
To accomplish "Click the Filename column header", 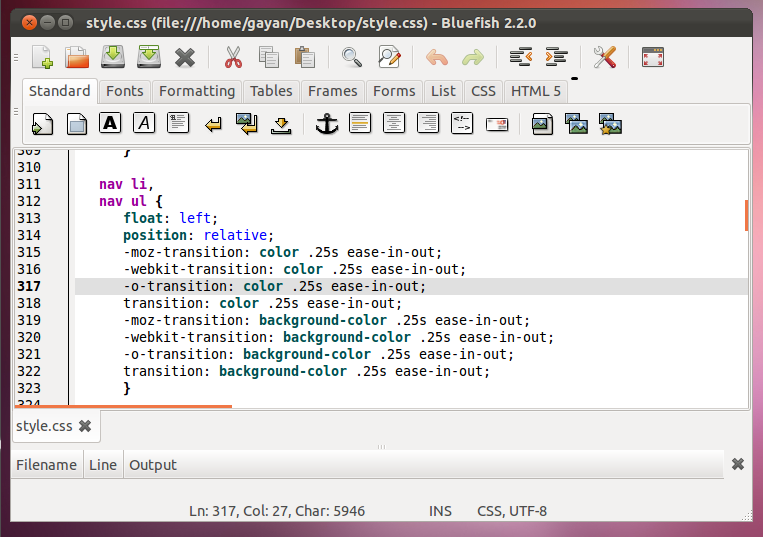I will click(46, 465).
